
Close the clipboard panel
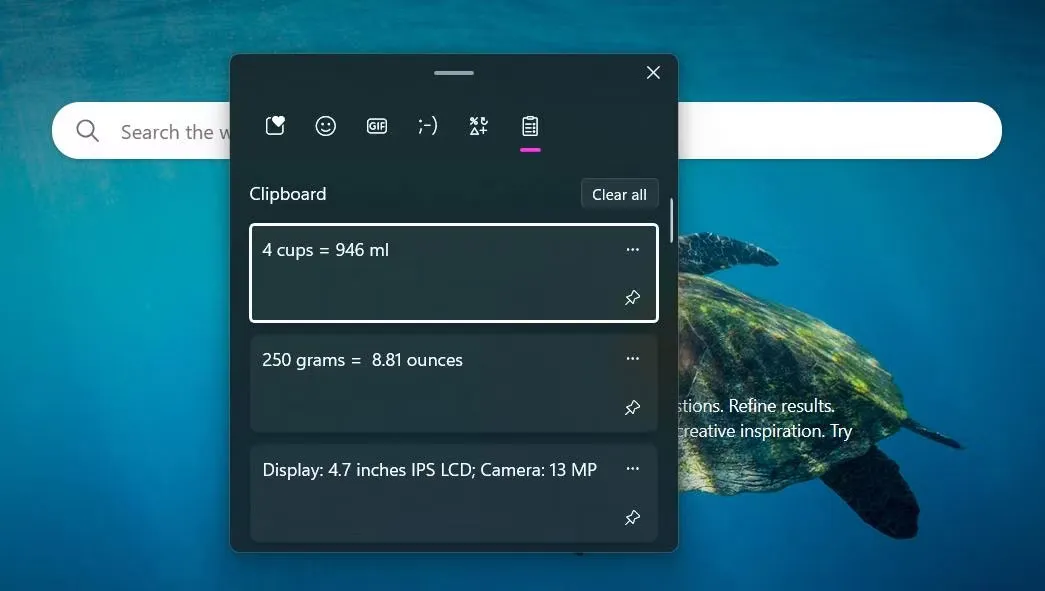(x=653, y=73)
